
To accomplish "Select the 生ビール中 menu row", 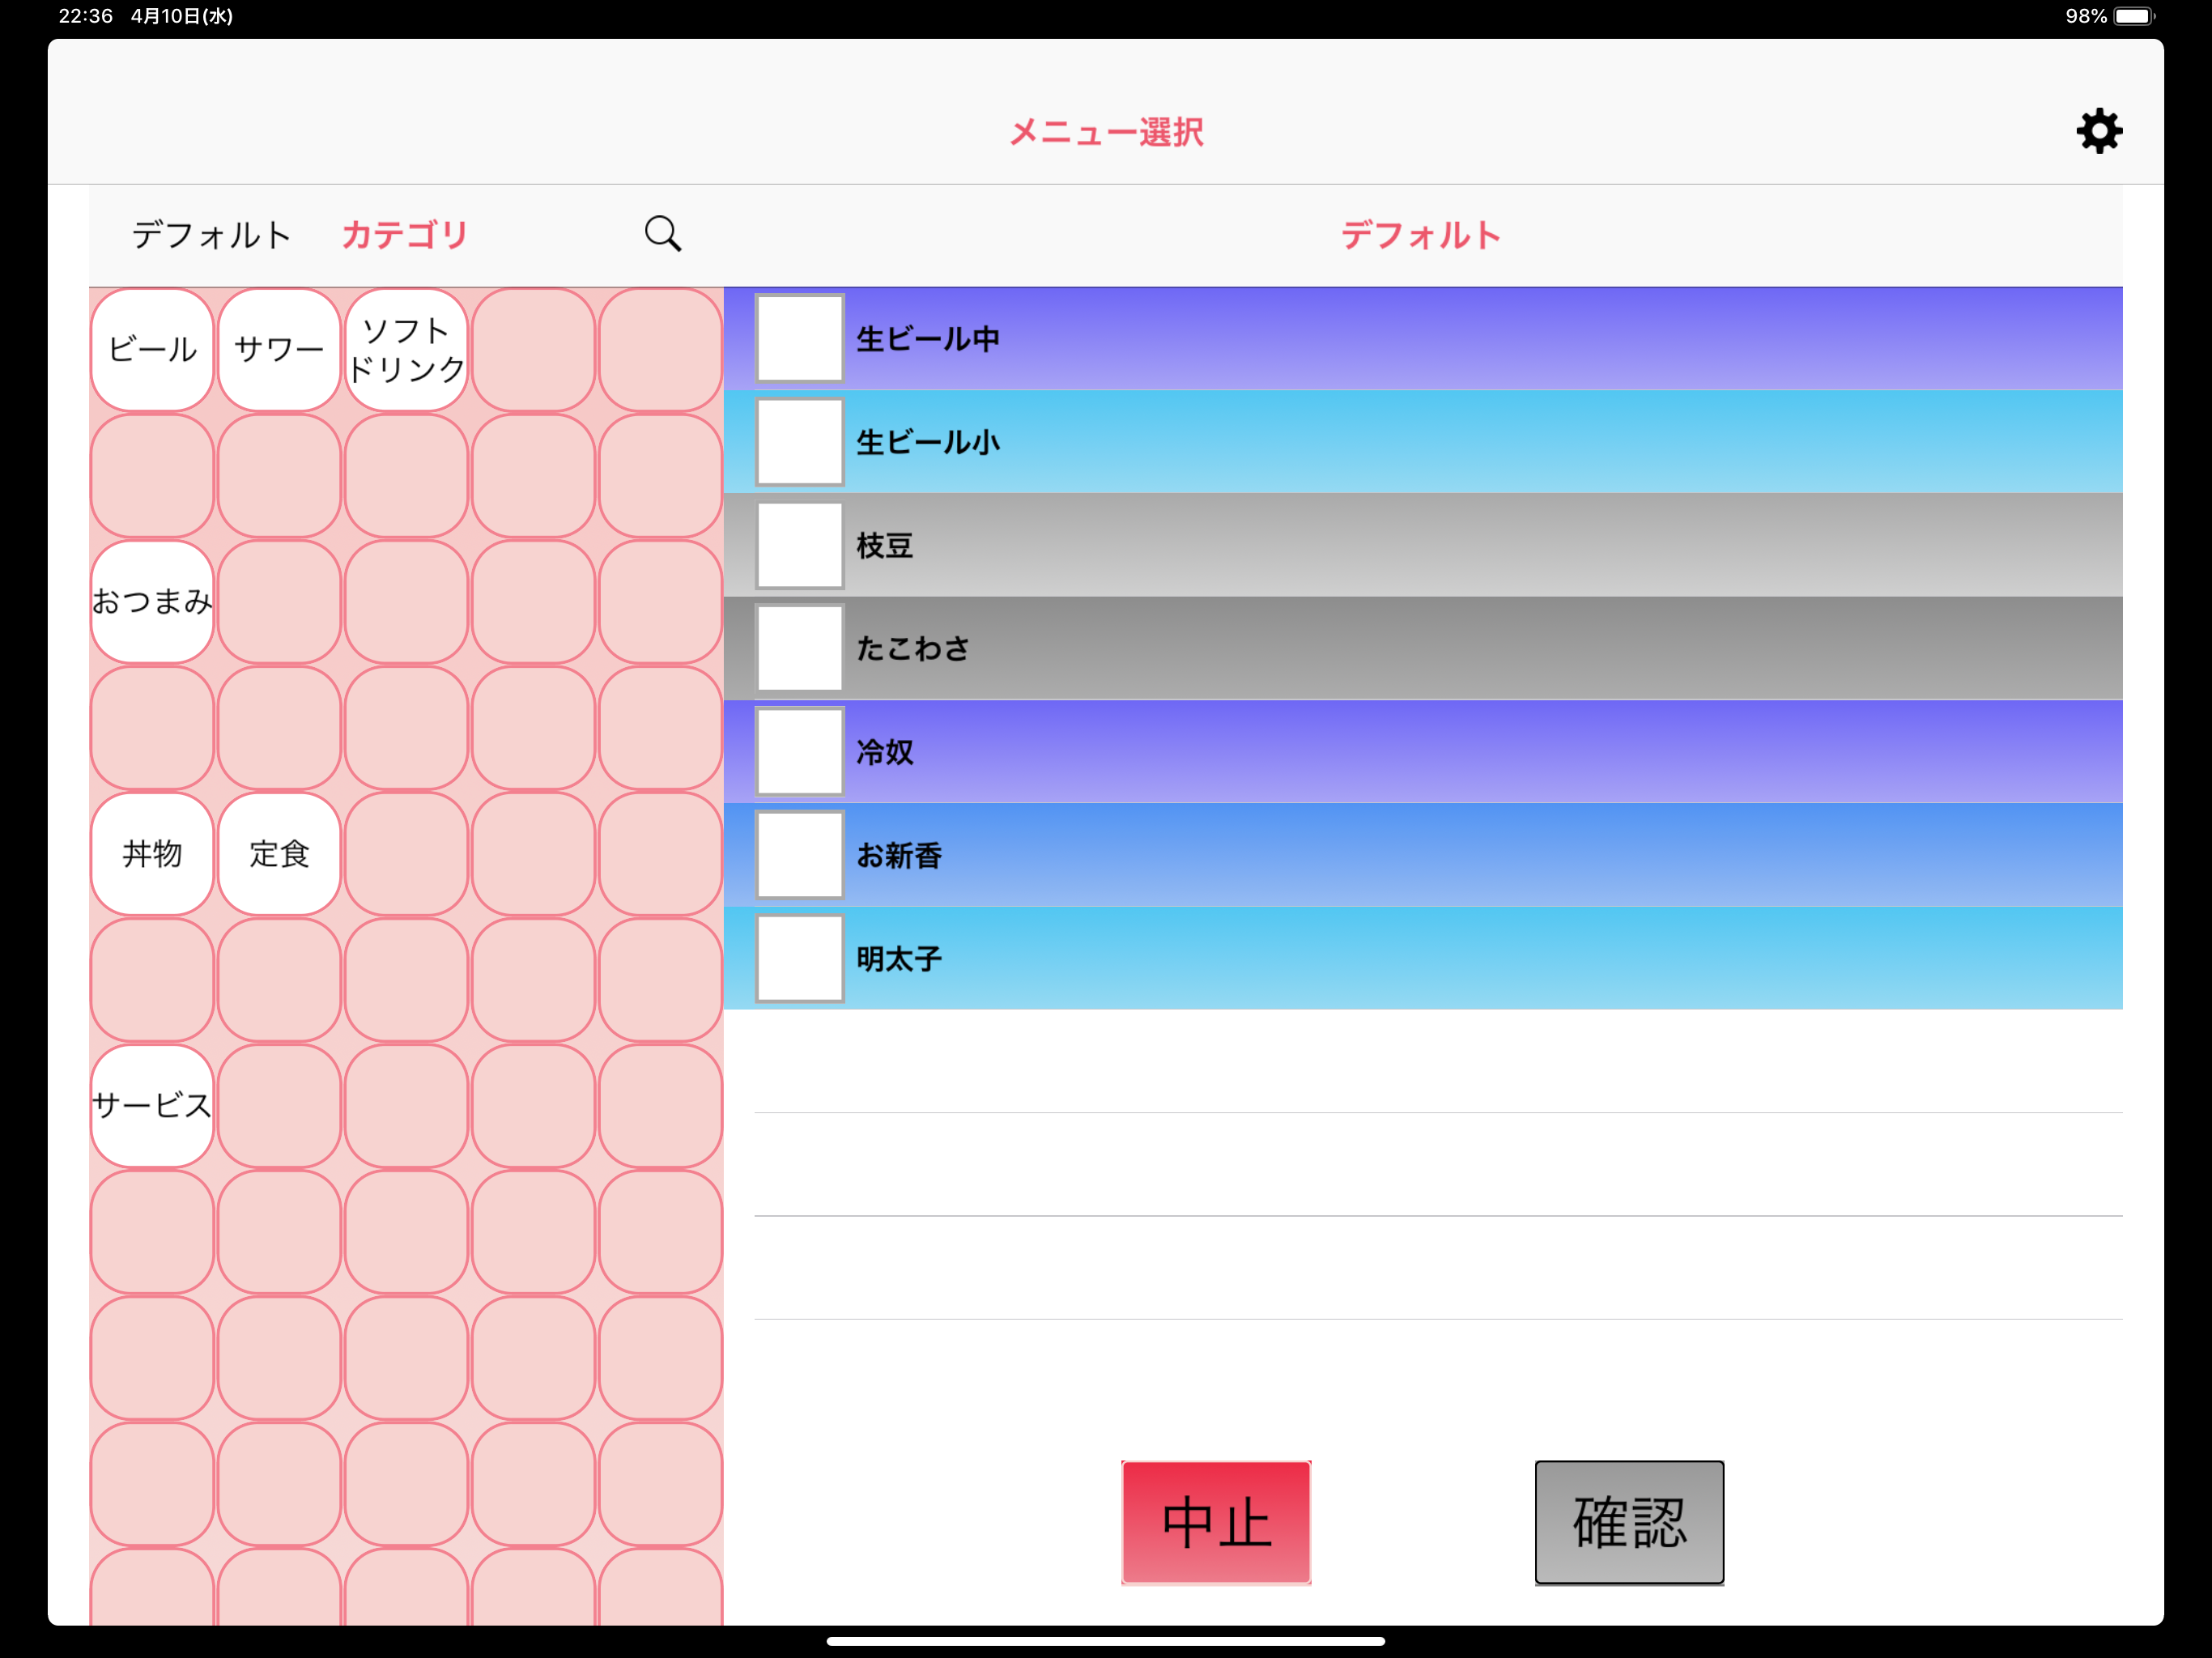I will click(1423, 338).
